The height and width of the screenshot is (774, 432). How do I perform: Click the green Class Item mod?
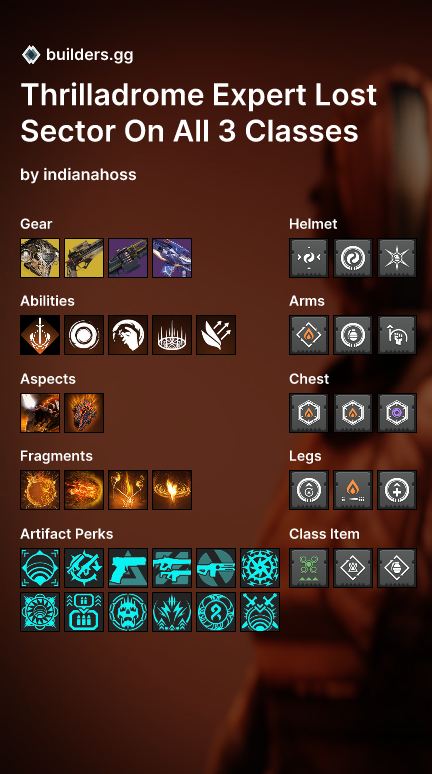[x=309, y=568]
